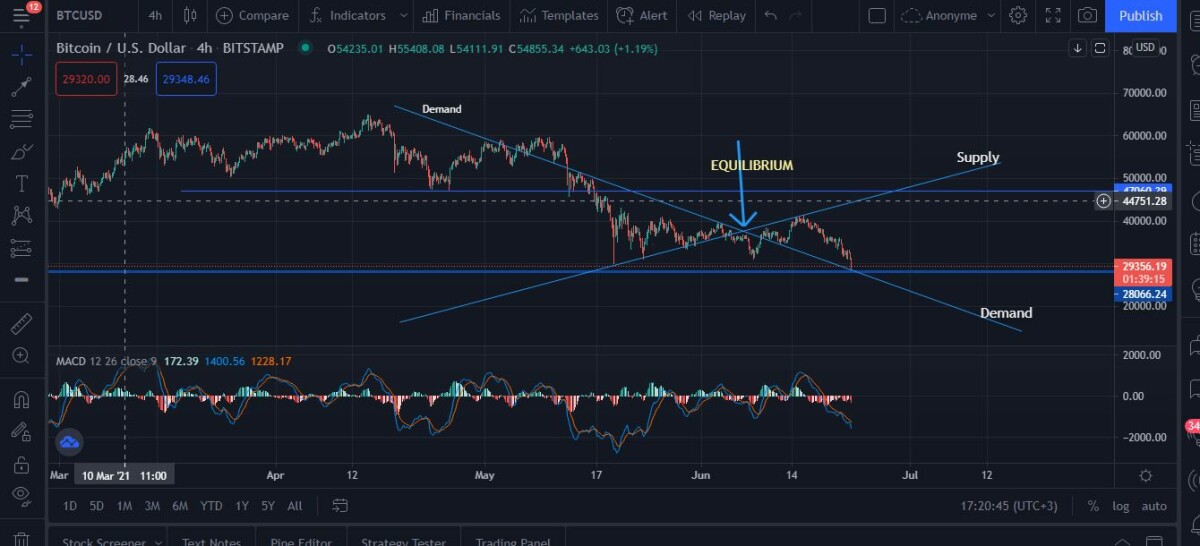Click the collapse pane down-arrow near price scale
Screen dimensions: 1200x546
(1078, 48)
